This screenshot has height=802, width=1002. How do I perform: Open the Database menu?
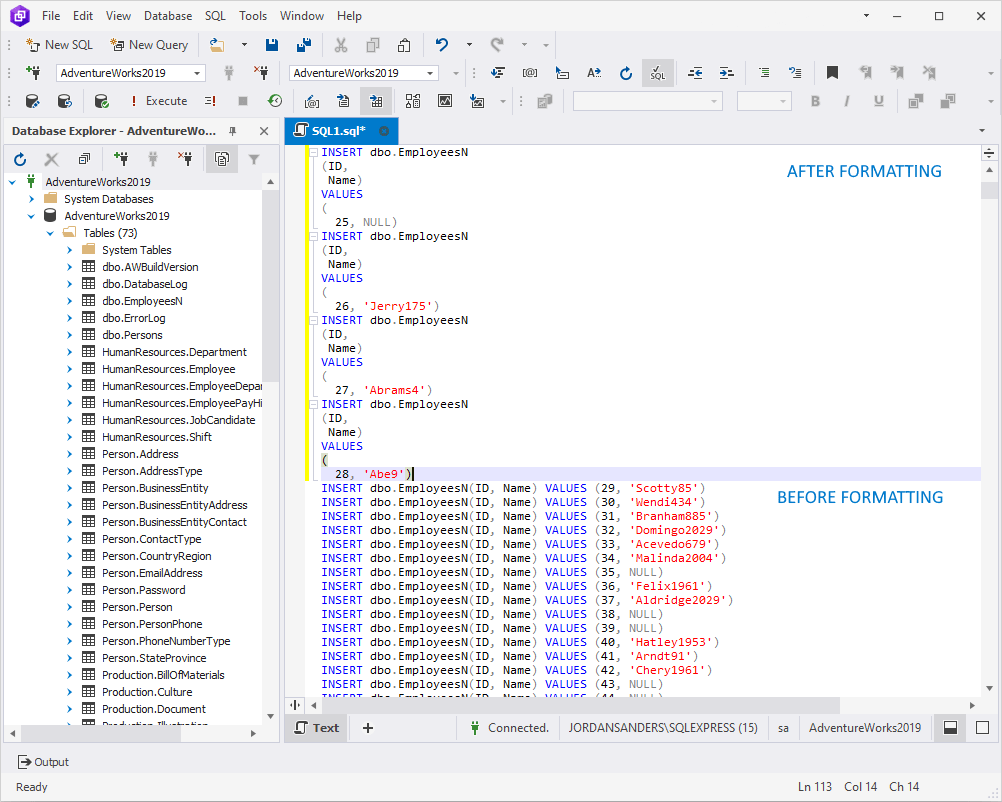tap(167, 16)
